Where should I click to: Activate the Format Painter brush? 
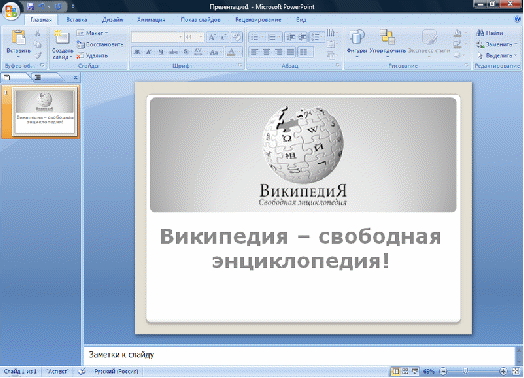pos(38,55)
